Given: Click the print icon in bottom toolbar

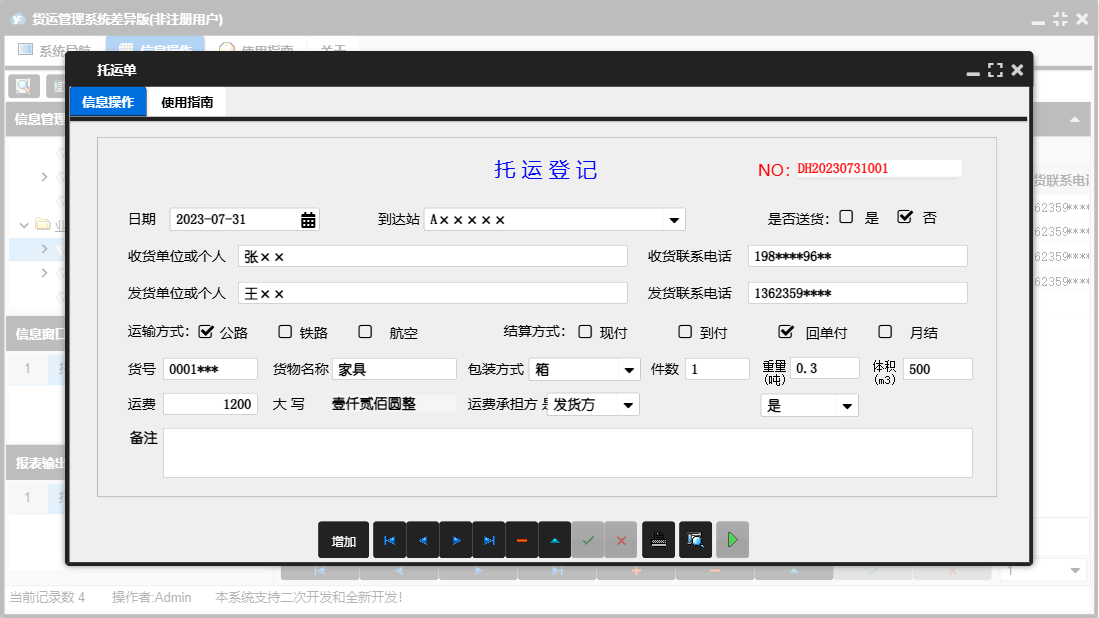Looking at the screenshot, I should coord(658,540).
